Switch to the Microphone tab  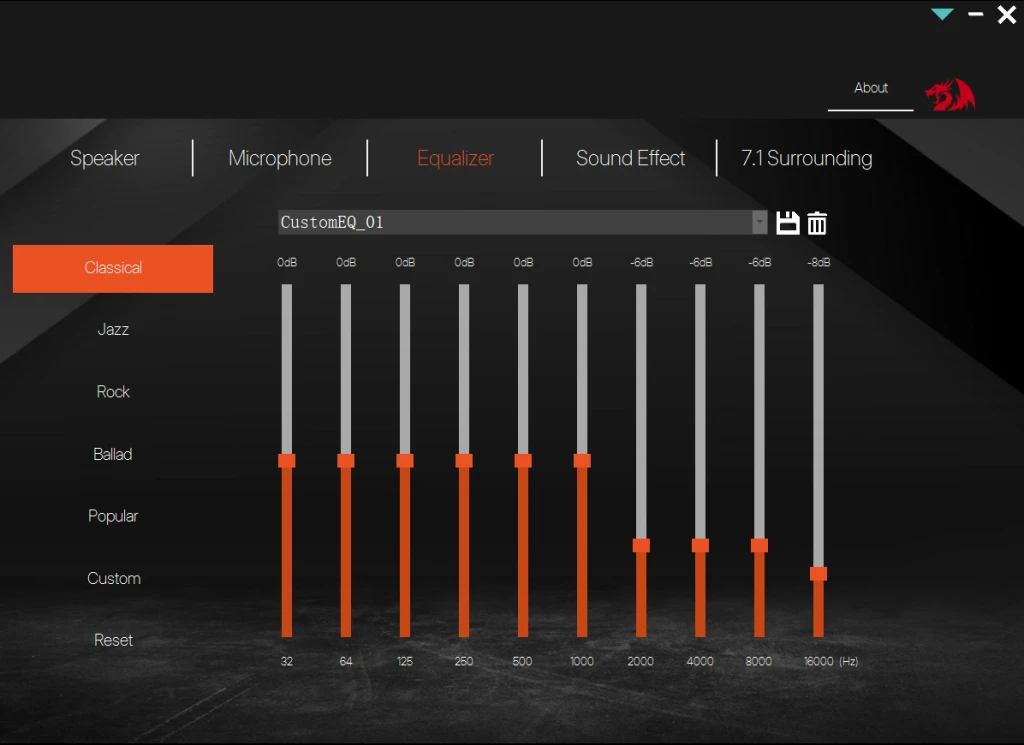point(280,158)
